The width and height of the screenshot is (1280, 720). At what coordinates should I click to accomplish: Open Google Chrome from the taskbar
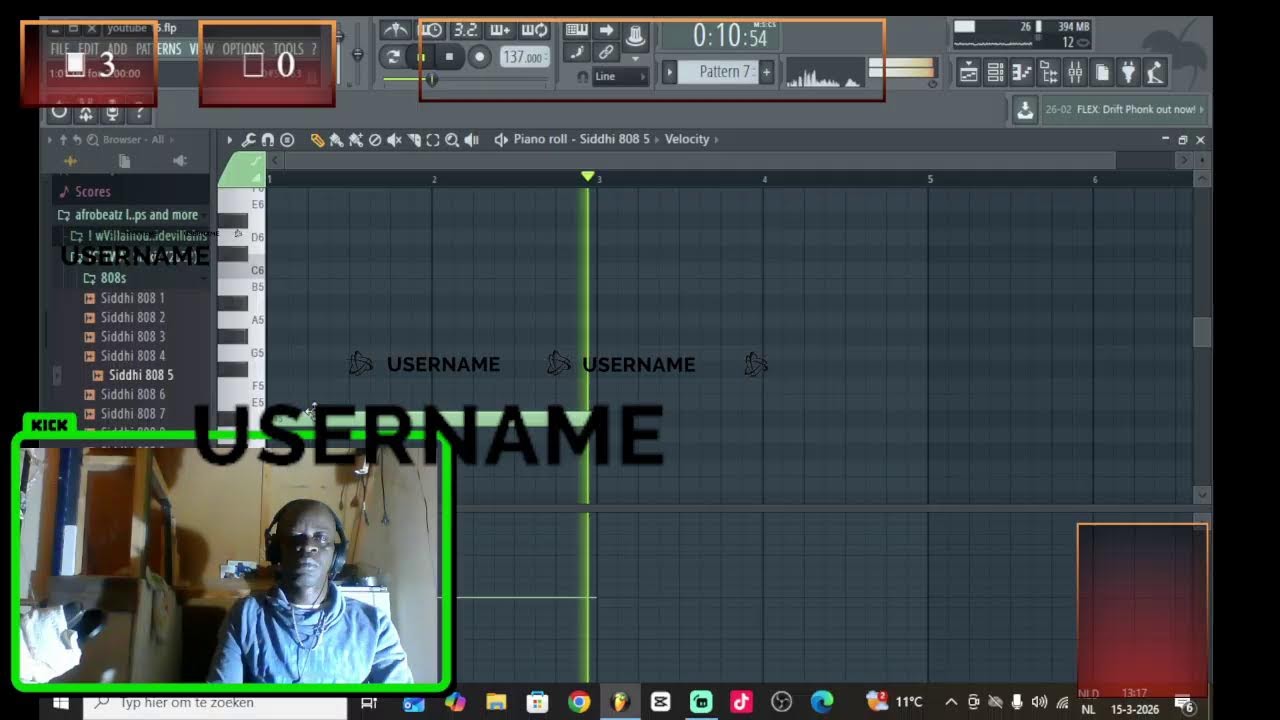(x=579, y=703)
